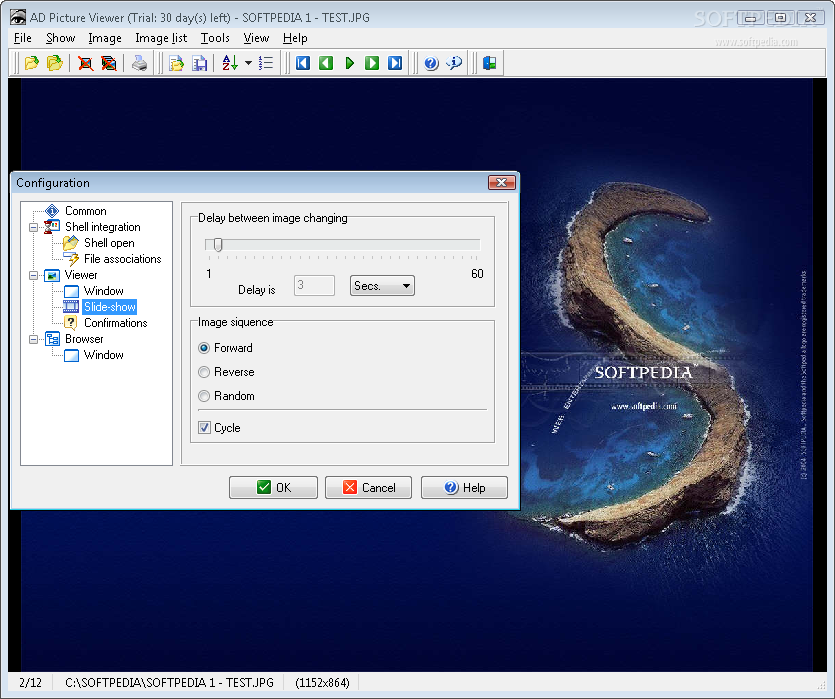Select Window under Viewer
Viewport: 835px width, 699px height.
pos(103,291)
